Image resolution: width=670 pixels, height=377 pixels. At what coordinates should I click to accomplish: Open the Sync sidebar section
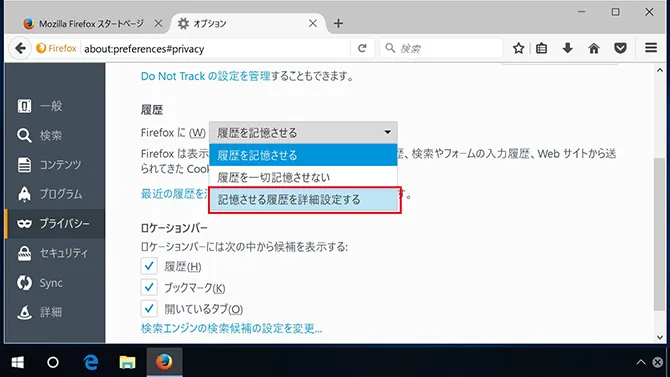coord(55,283)
